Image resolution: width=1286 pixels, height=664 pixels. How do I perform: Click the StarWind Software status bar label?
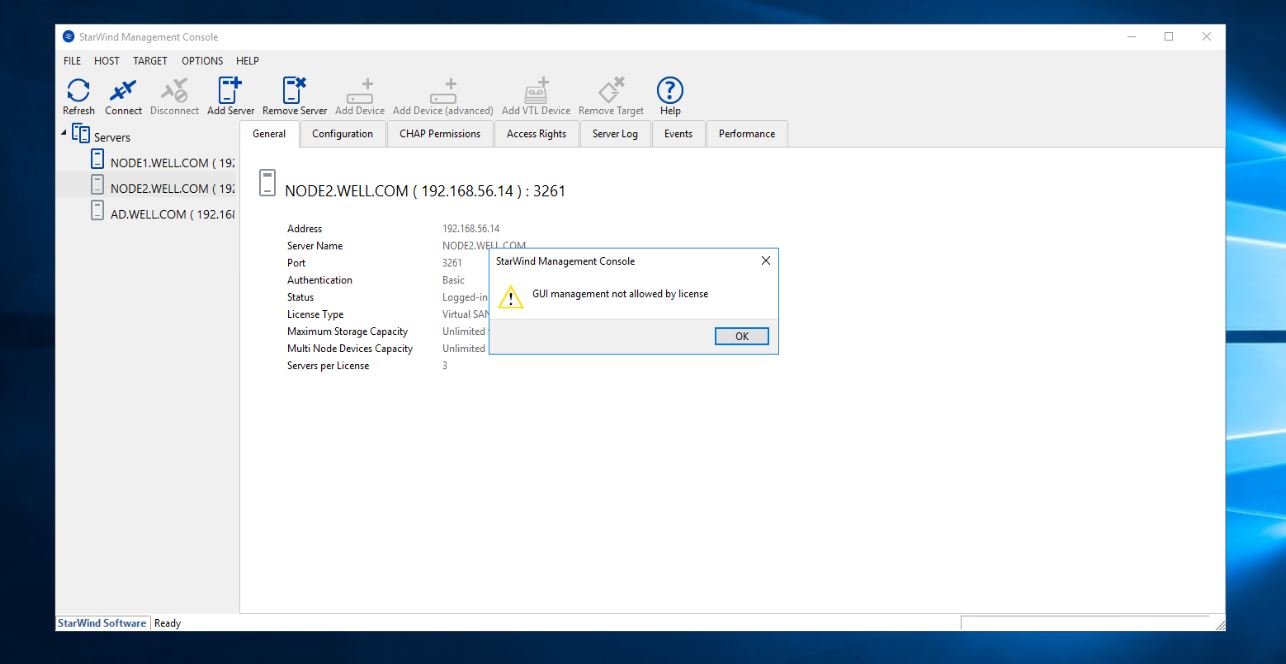(x=102, y=623)
